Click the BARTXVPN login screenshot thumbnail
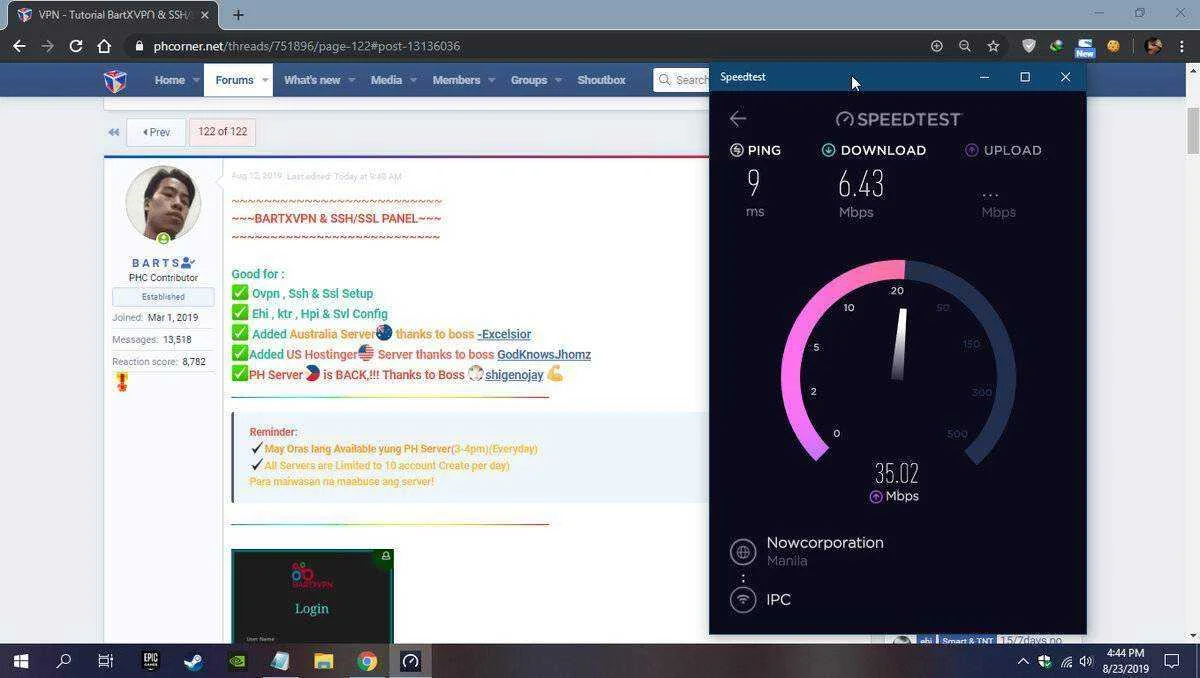Viewport: 1200px width, 678px height. coord(312,596)
